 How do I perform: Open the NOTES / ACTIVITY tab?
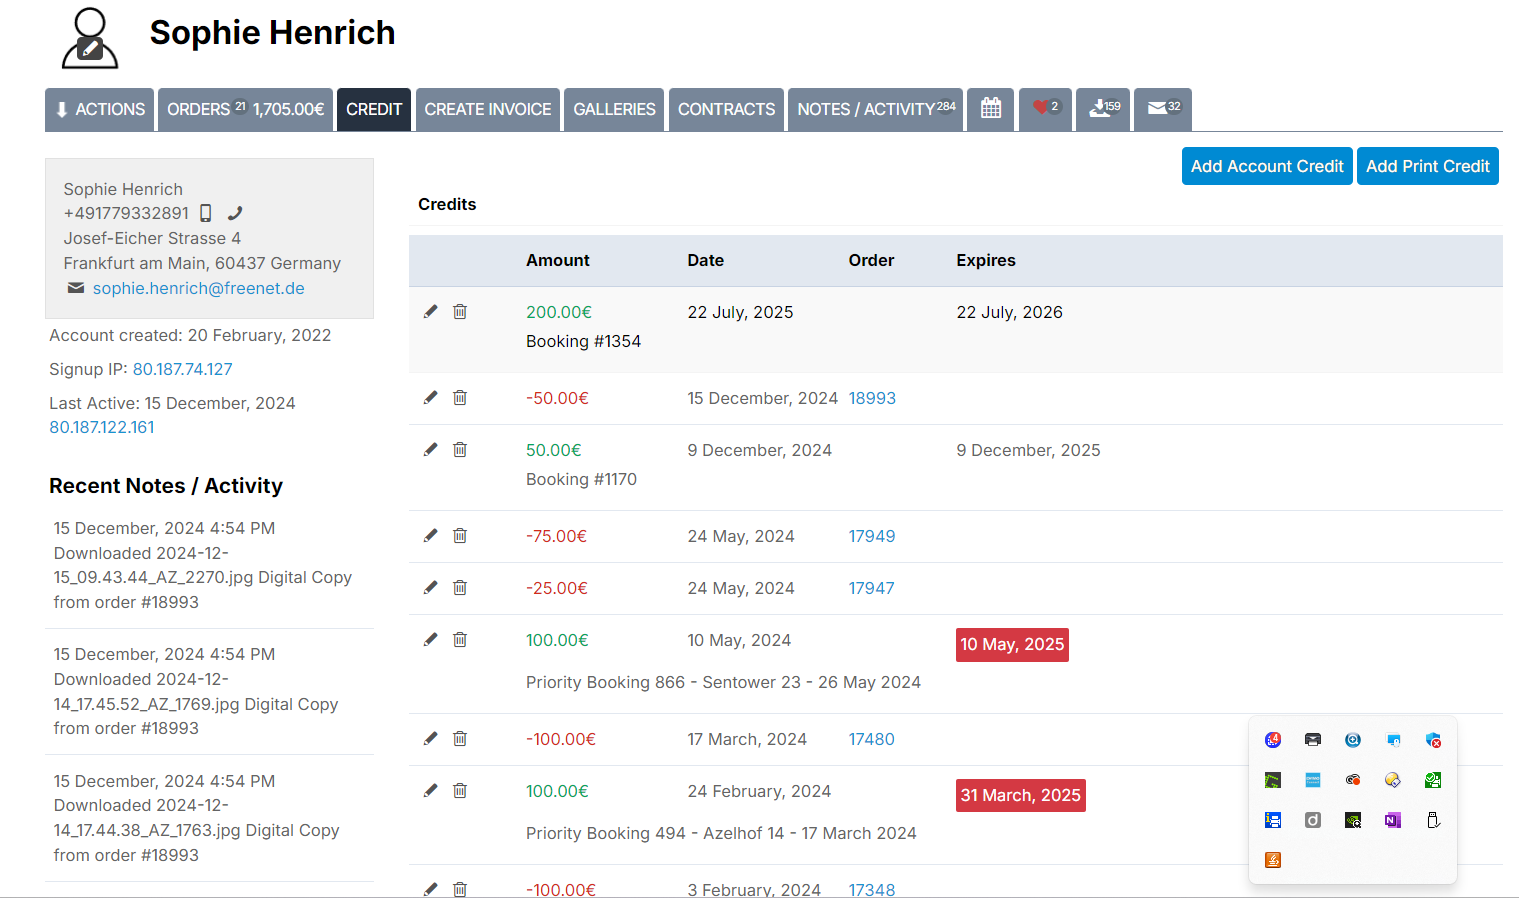coord(876,109)
